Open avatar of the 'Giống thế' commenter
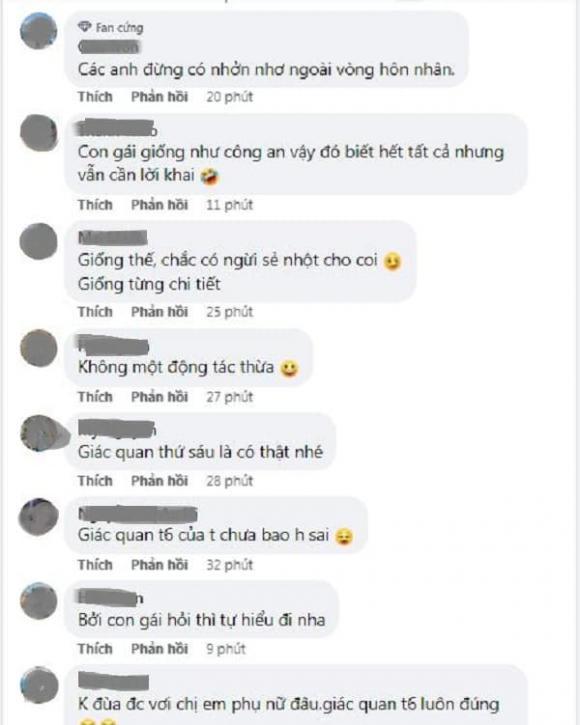Image resolution: width=580 pixels, height=725 pixels. [x=38, y=241]
